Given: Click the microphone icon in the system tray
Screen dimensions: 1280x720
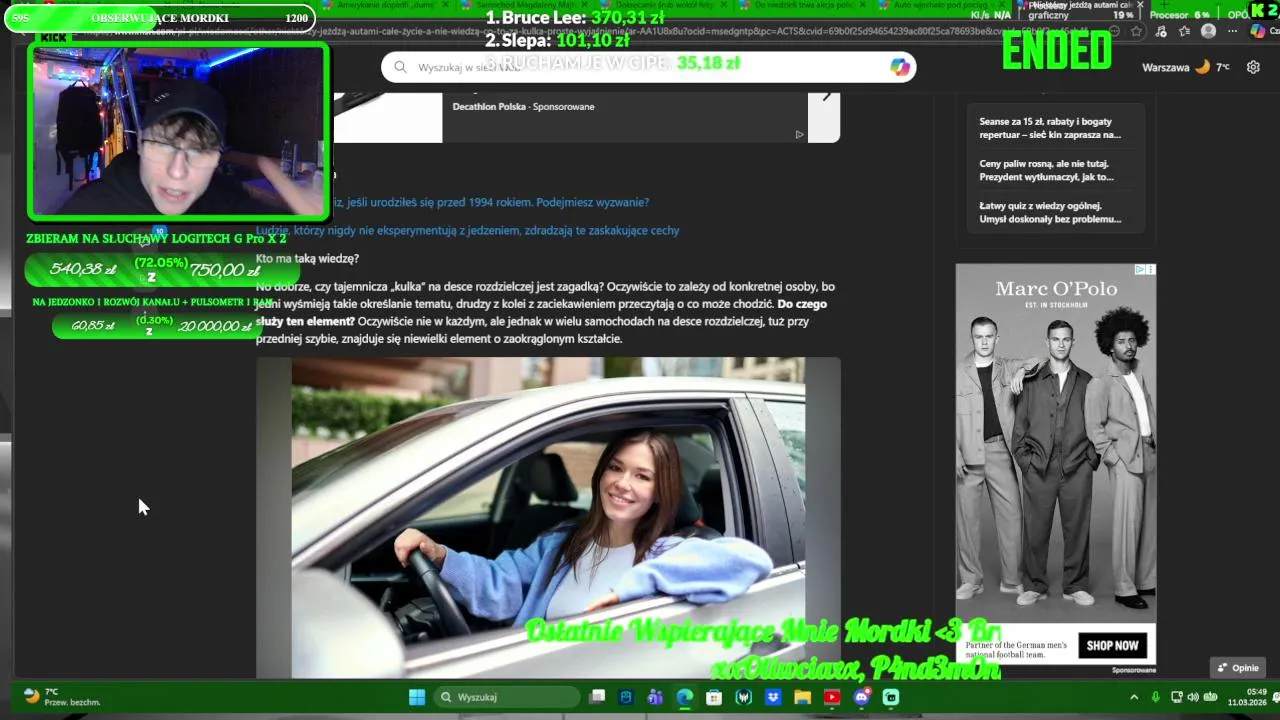Looking at the screenshot, I should (1155, 697).
